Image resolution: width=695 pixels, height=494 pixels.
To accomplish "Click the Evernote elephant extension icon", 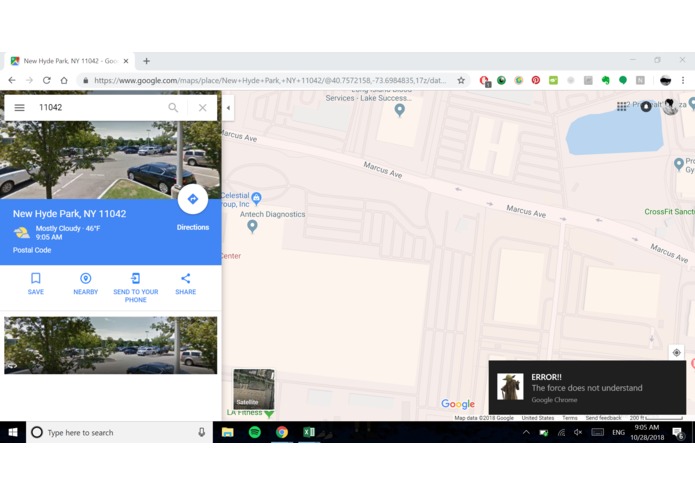I will 605,80.
